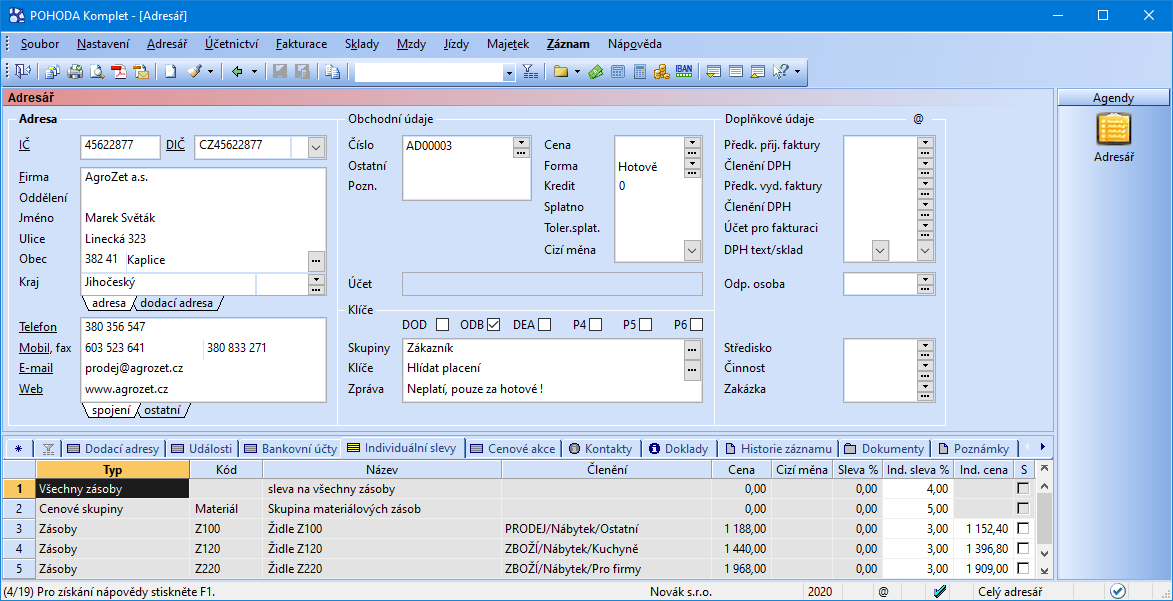Viewport: 1173px width, 601px height.
Task: Click the green back arrow icon
Action: coord(237,71)
